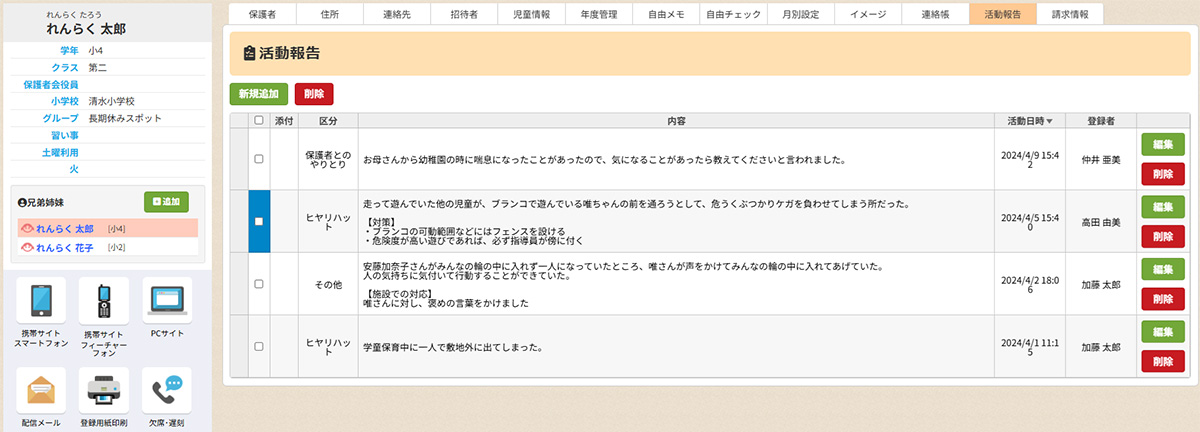Viewport: 1200px width, 432px height.
Task: Click 学童保育中に一人で敷地外 content text
Action: pyautogui.click(x=452, y=347)
